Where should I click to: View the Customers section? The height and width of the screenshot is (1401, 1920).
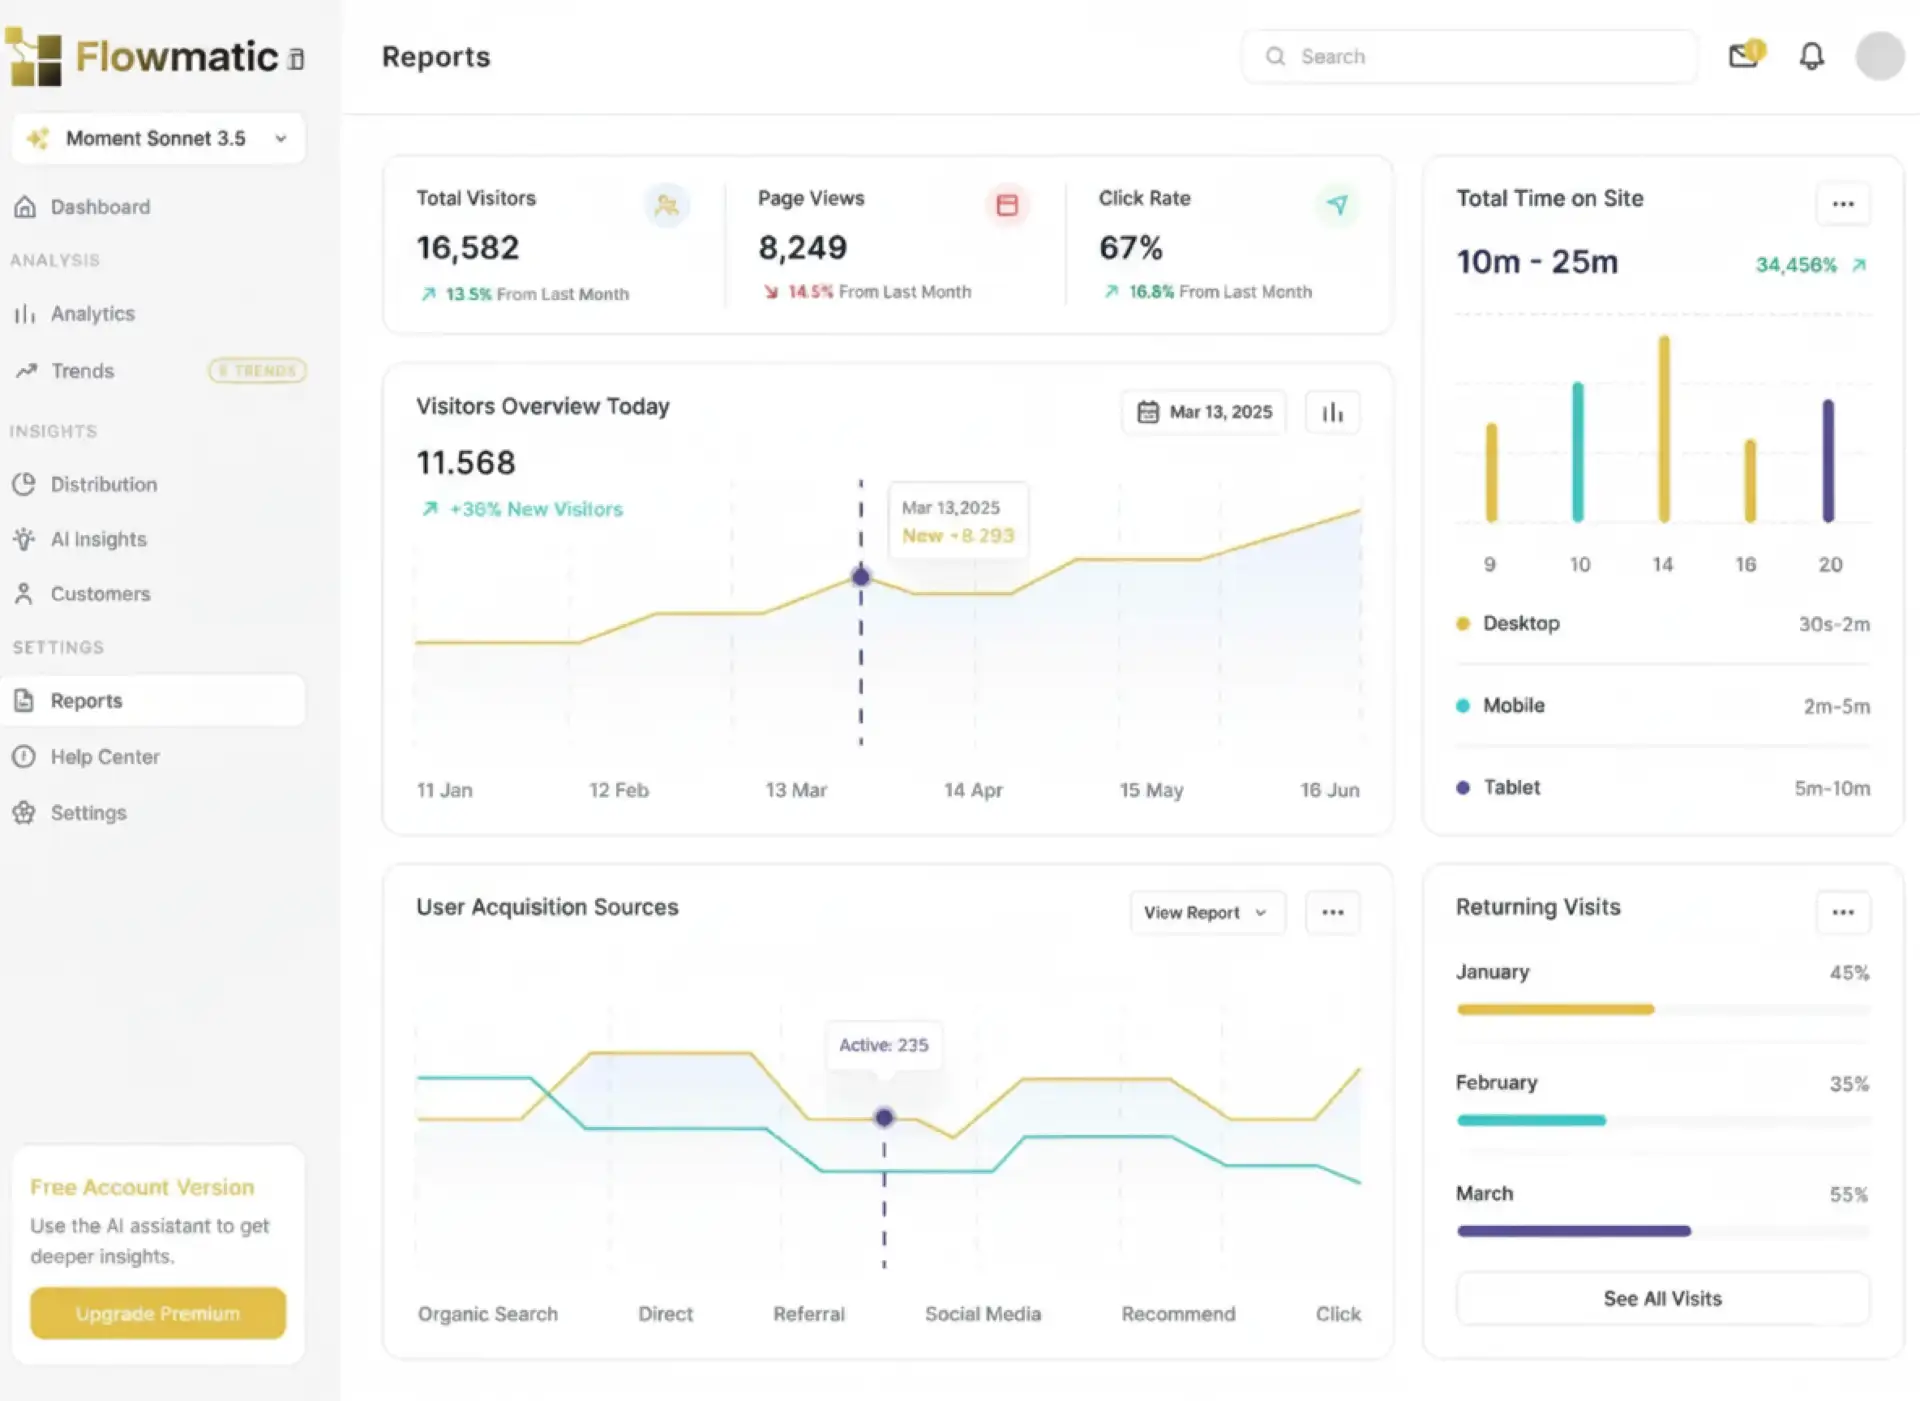coord(99,593)
